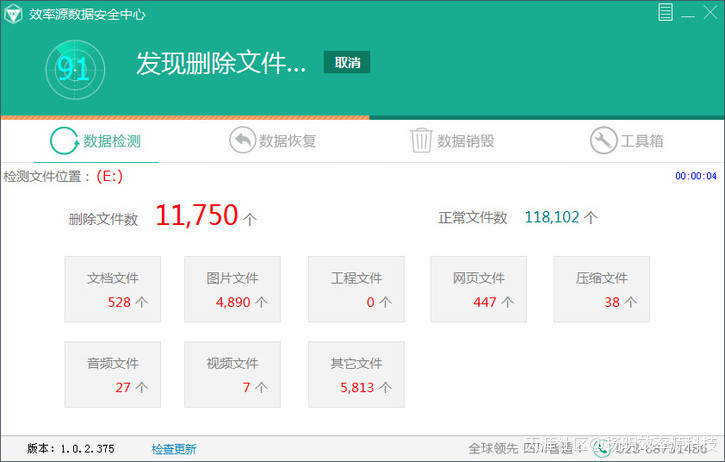Screen dimensions: 725x462
Task: Open the 数据检测 tab
Action: (96, 141)
